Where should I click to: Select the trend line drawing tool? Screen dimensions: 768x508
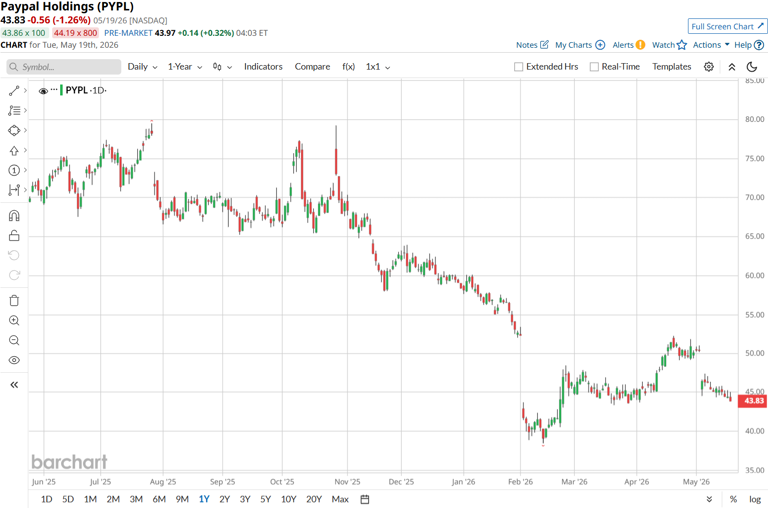point(14,91)
